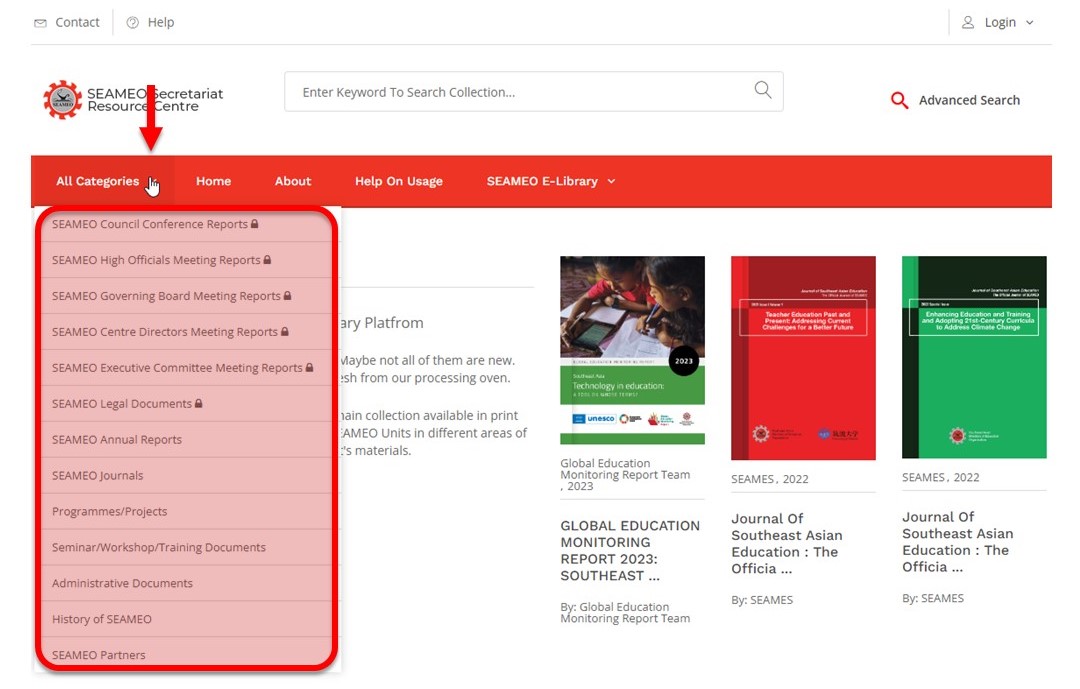Expand the Login dropdown chevron
The image size is (1080, 689).
click(1030, 23)
